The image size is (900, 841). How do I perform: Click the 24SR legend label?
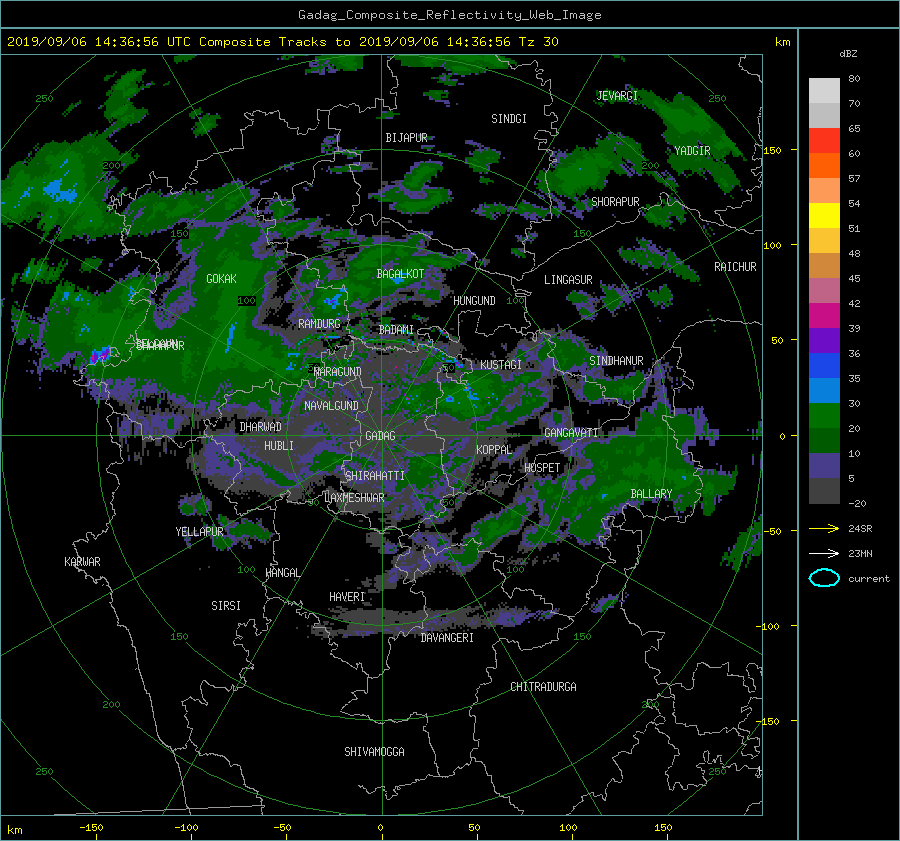point(860,529)
